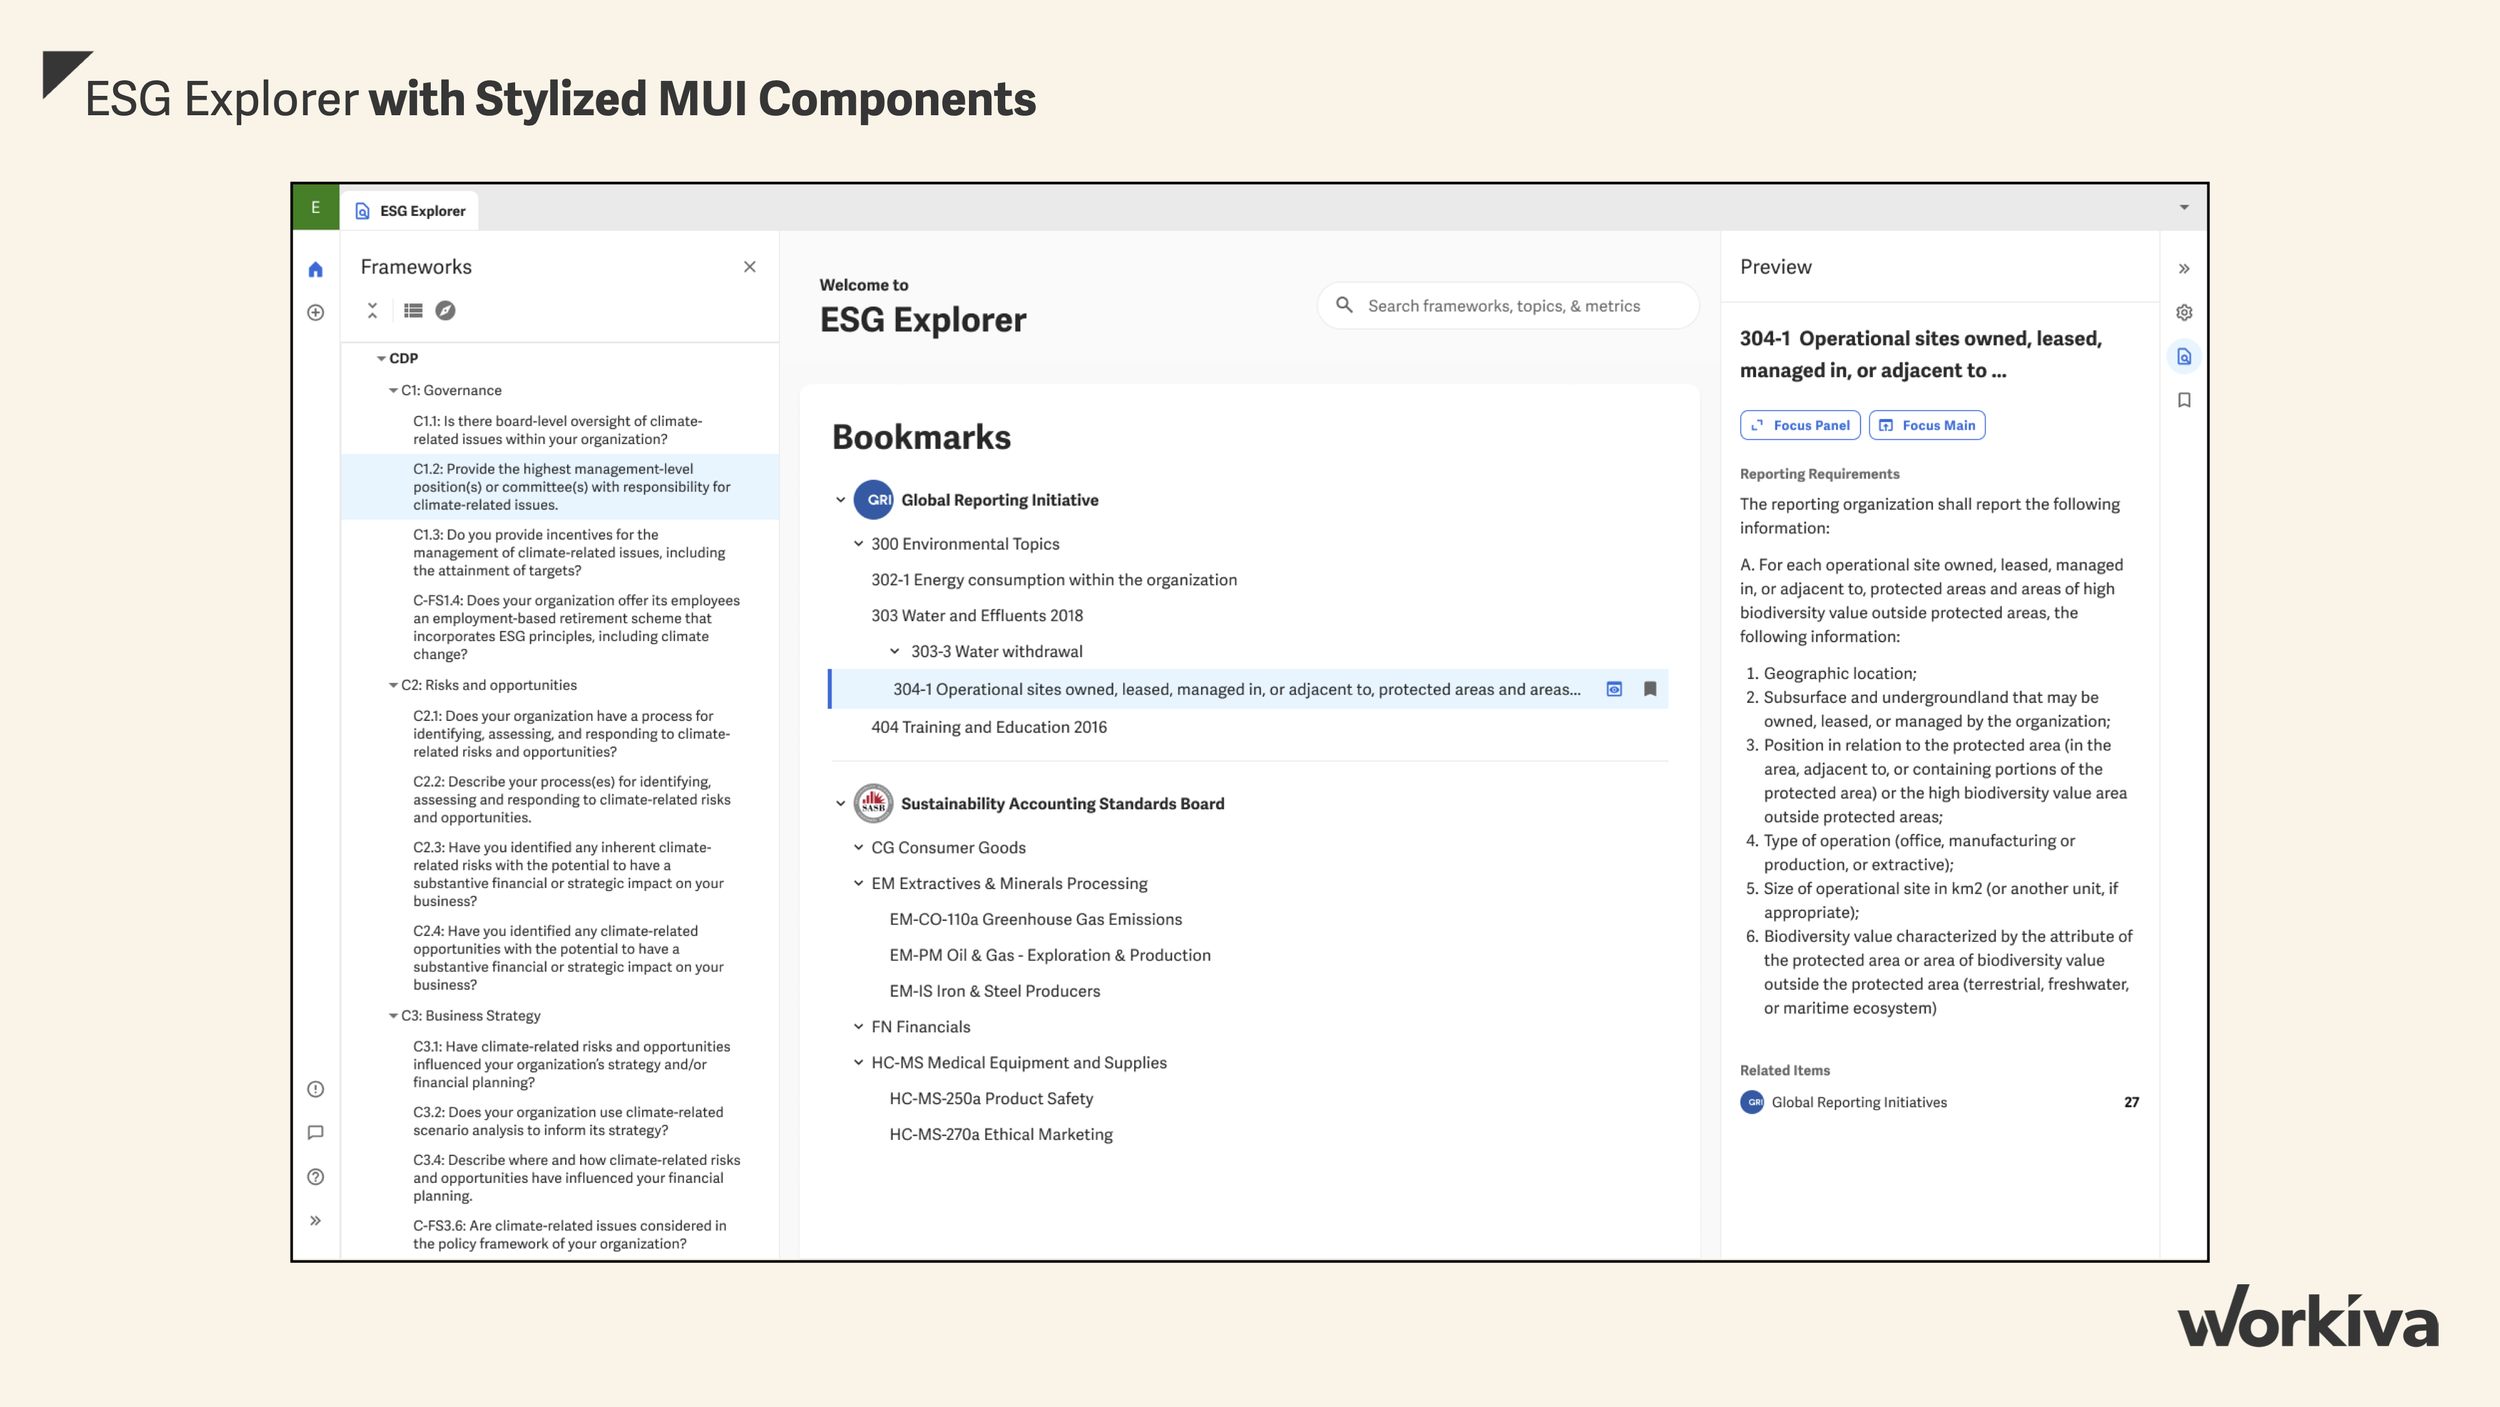Open EM-IS Iron & Steel Producers
2500x1407 pixels.
995,991
